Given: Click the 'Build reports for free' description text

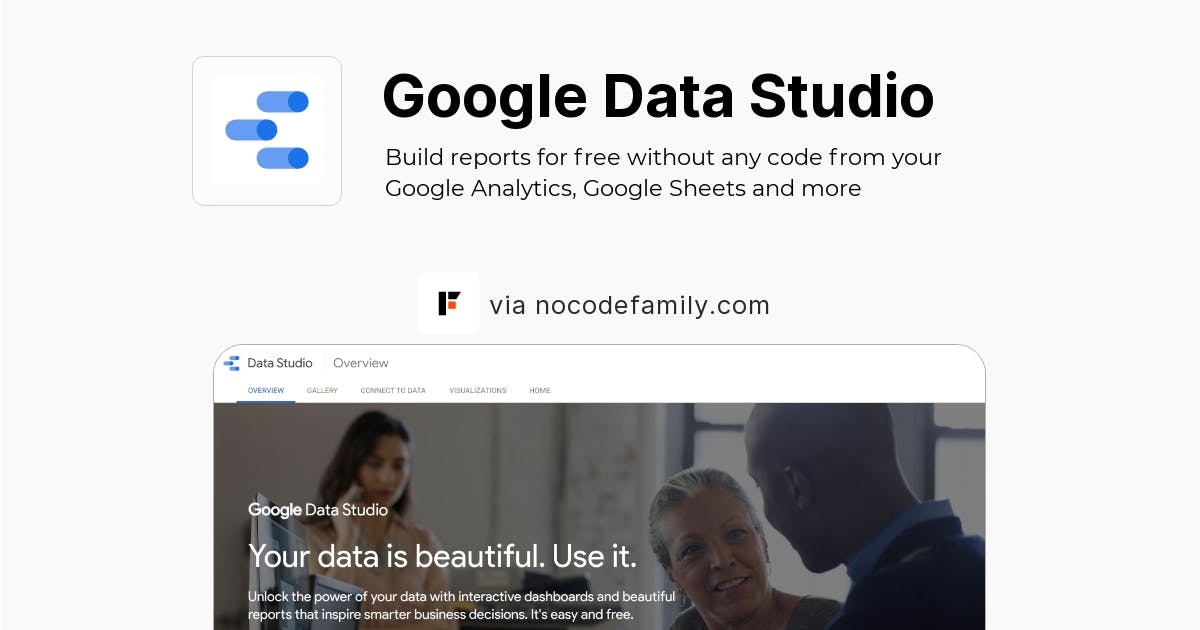Looking at the screenshot, I should (x=663, y=172).
